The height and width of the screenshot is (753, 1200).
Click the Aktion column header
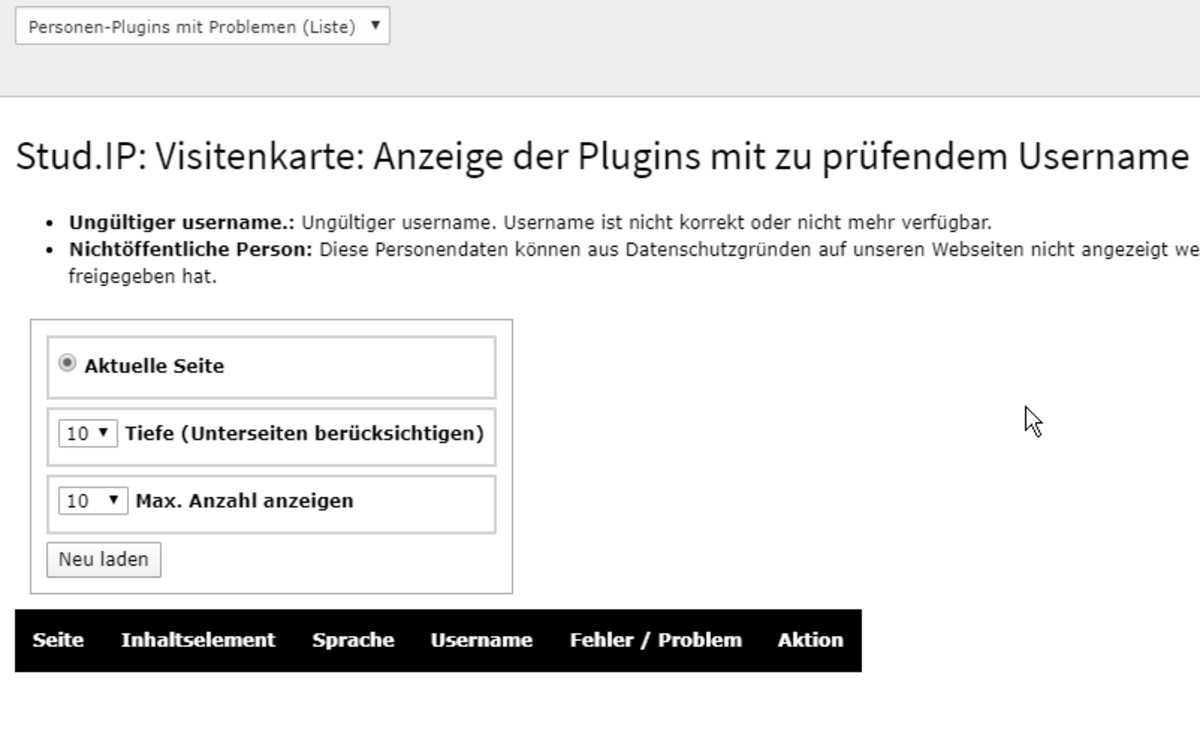point(810,640)
